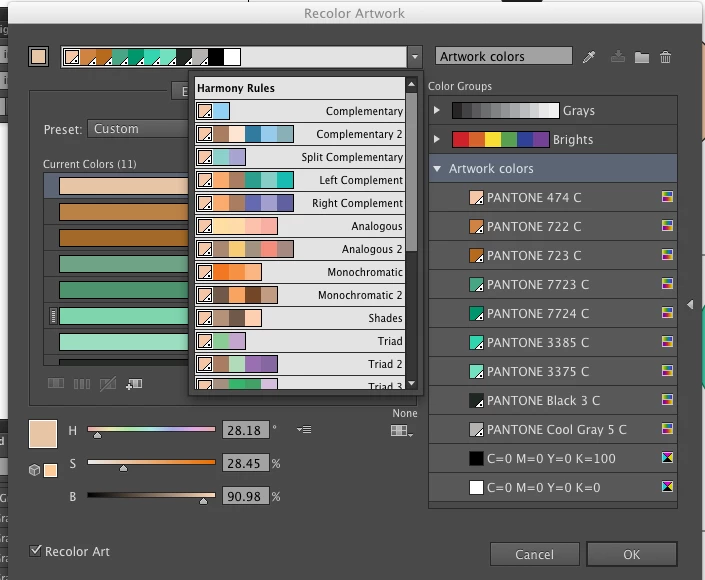Viewport: 705px width, 580px height.
Task: Choose the Left Complement harmony rule
Action: tap(300, 180)
